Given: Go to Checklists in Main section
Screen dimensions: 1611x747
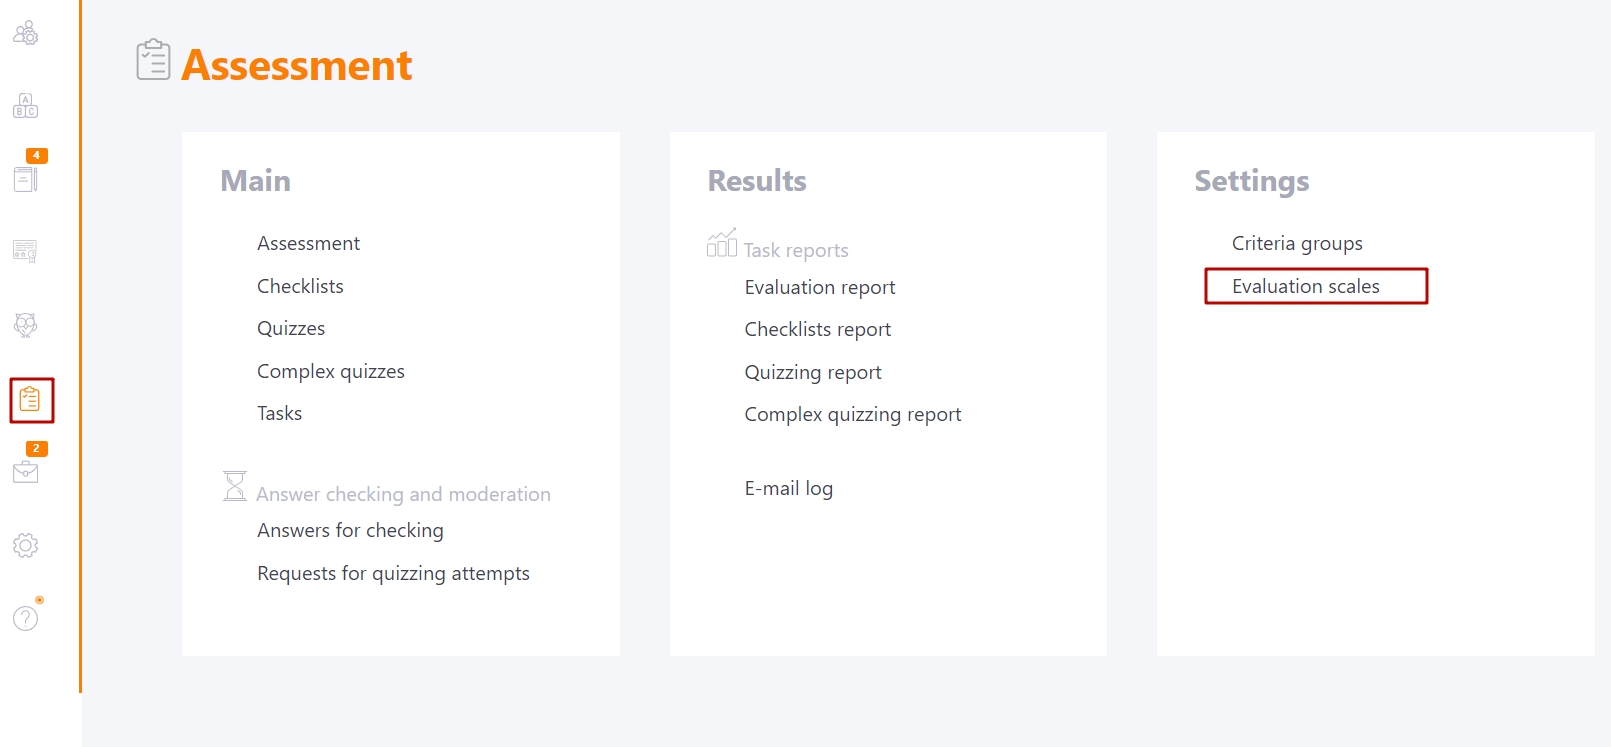Looking at the screenshot, I should tap(300, 286).
